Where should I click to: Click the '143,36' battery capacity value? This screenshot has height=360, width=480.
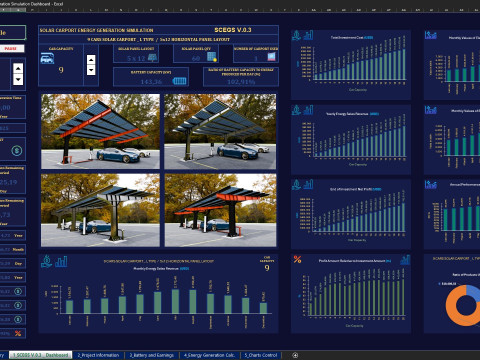coord(151,82)
